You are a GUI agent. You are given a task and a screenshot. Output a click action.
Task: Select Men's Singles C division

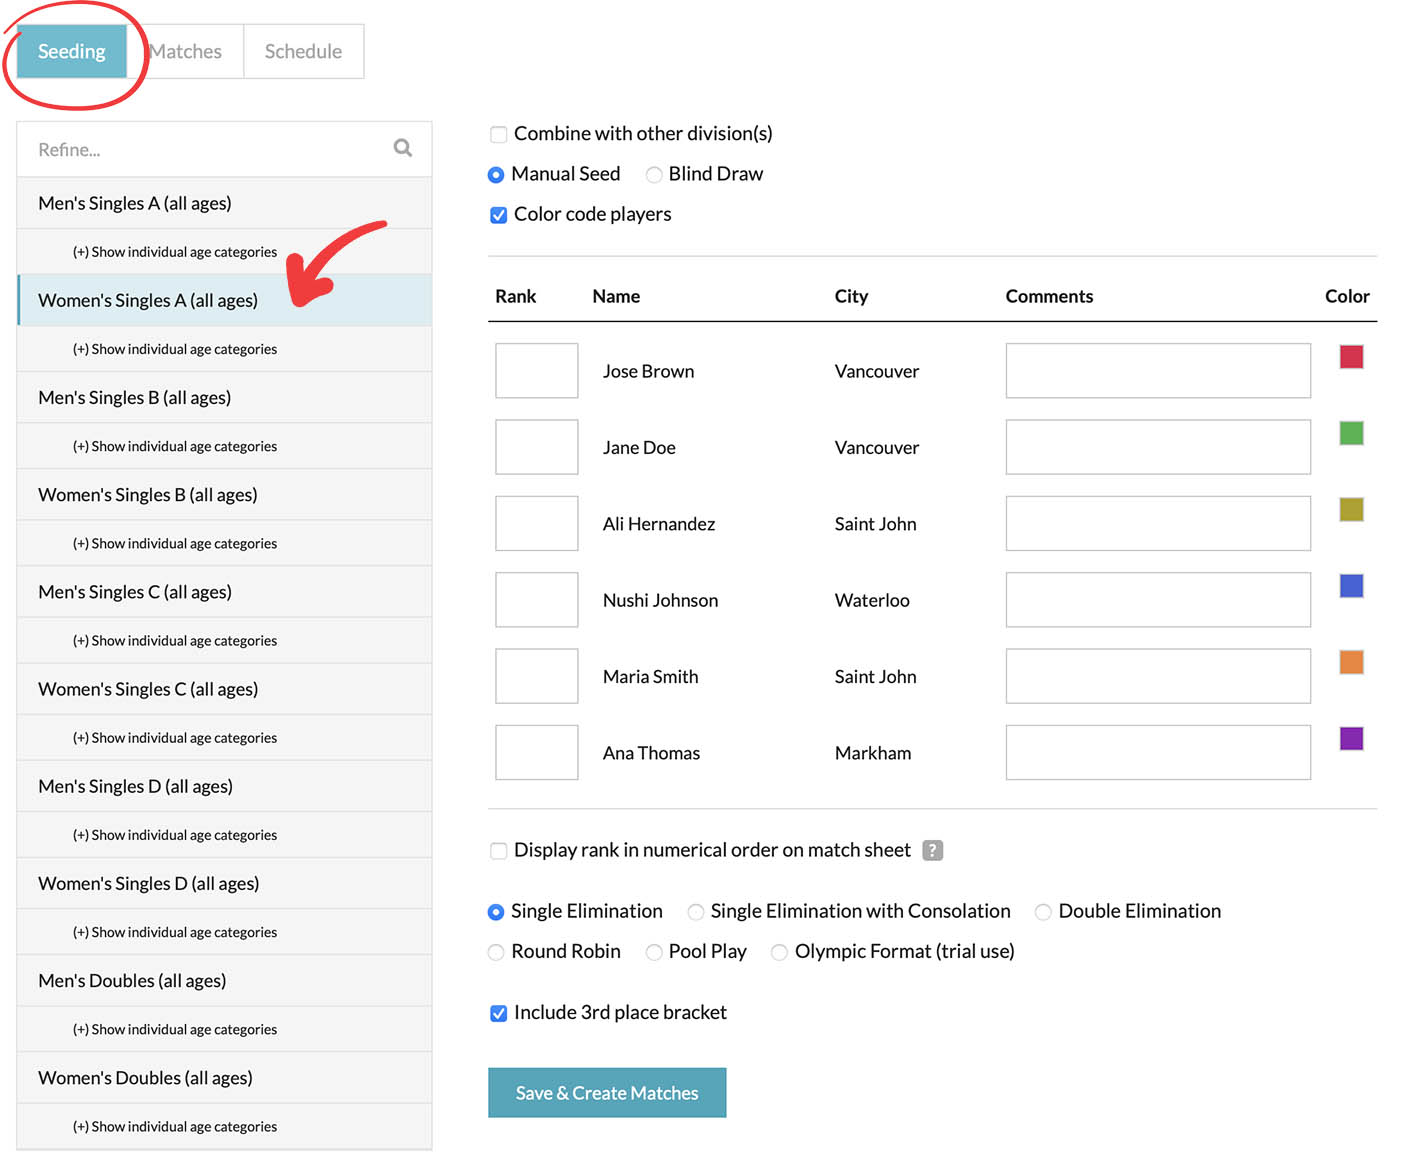[135, 592]
